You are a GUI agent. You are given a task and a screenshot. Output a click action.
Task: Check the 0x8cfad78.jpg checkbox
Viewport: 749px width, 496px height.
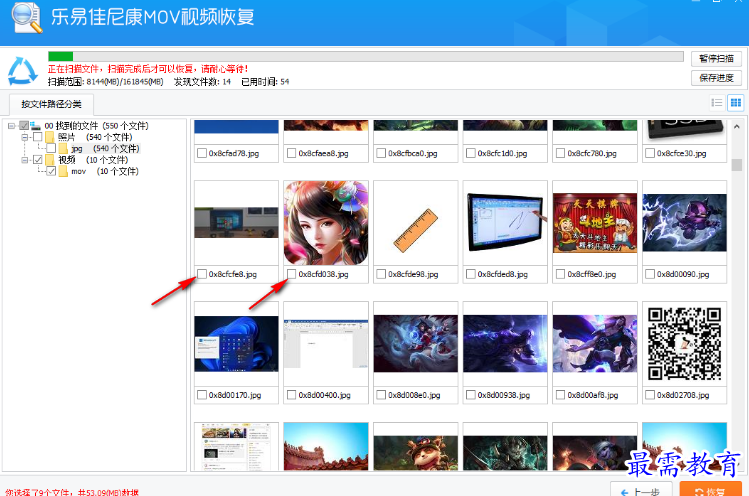pos(202,153)
